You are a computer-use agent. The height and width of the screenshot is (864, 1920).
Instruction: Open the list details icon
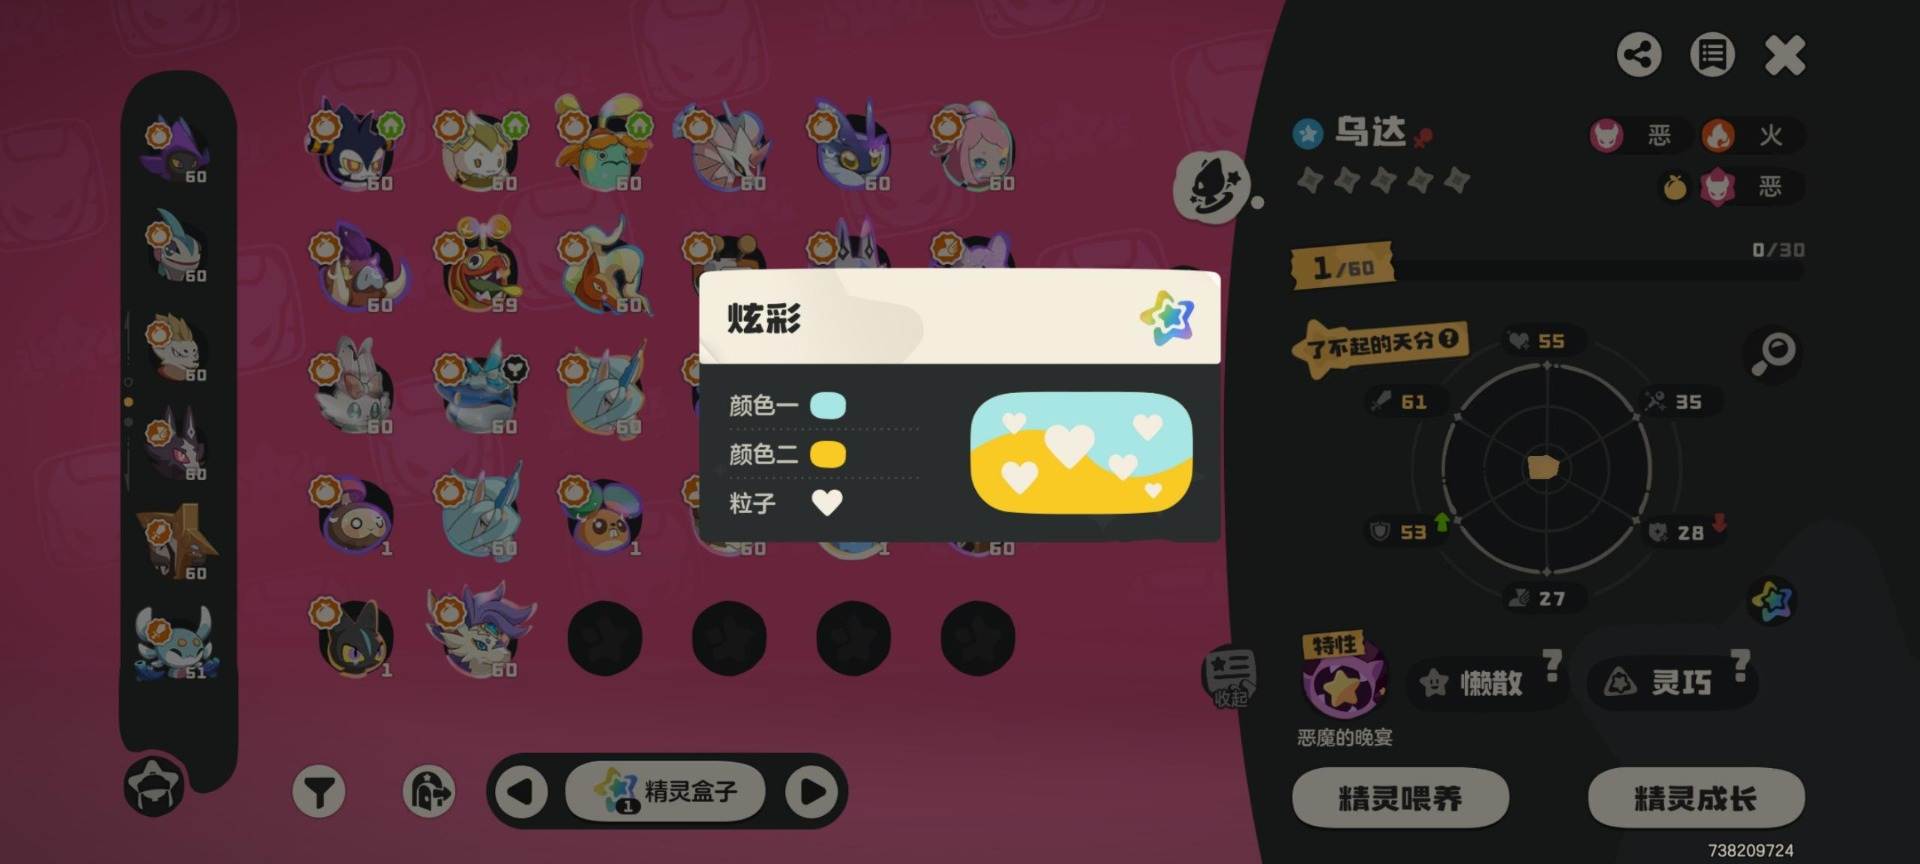coord(1712,55)
